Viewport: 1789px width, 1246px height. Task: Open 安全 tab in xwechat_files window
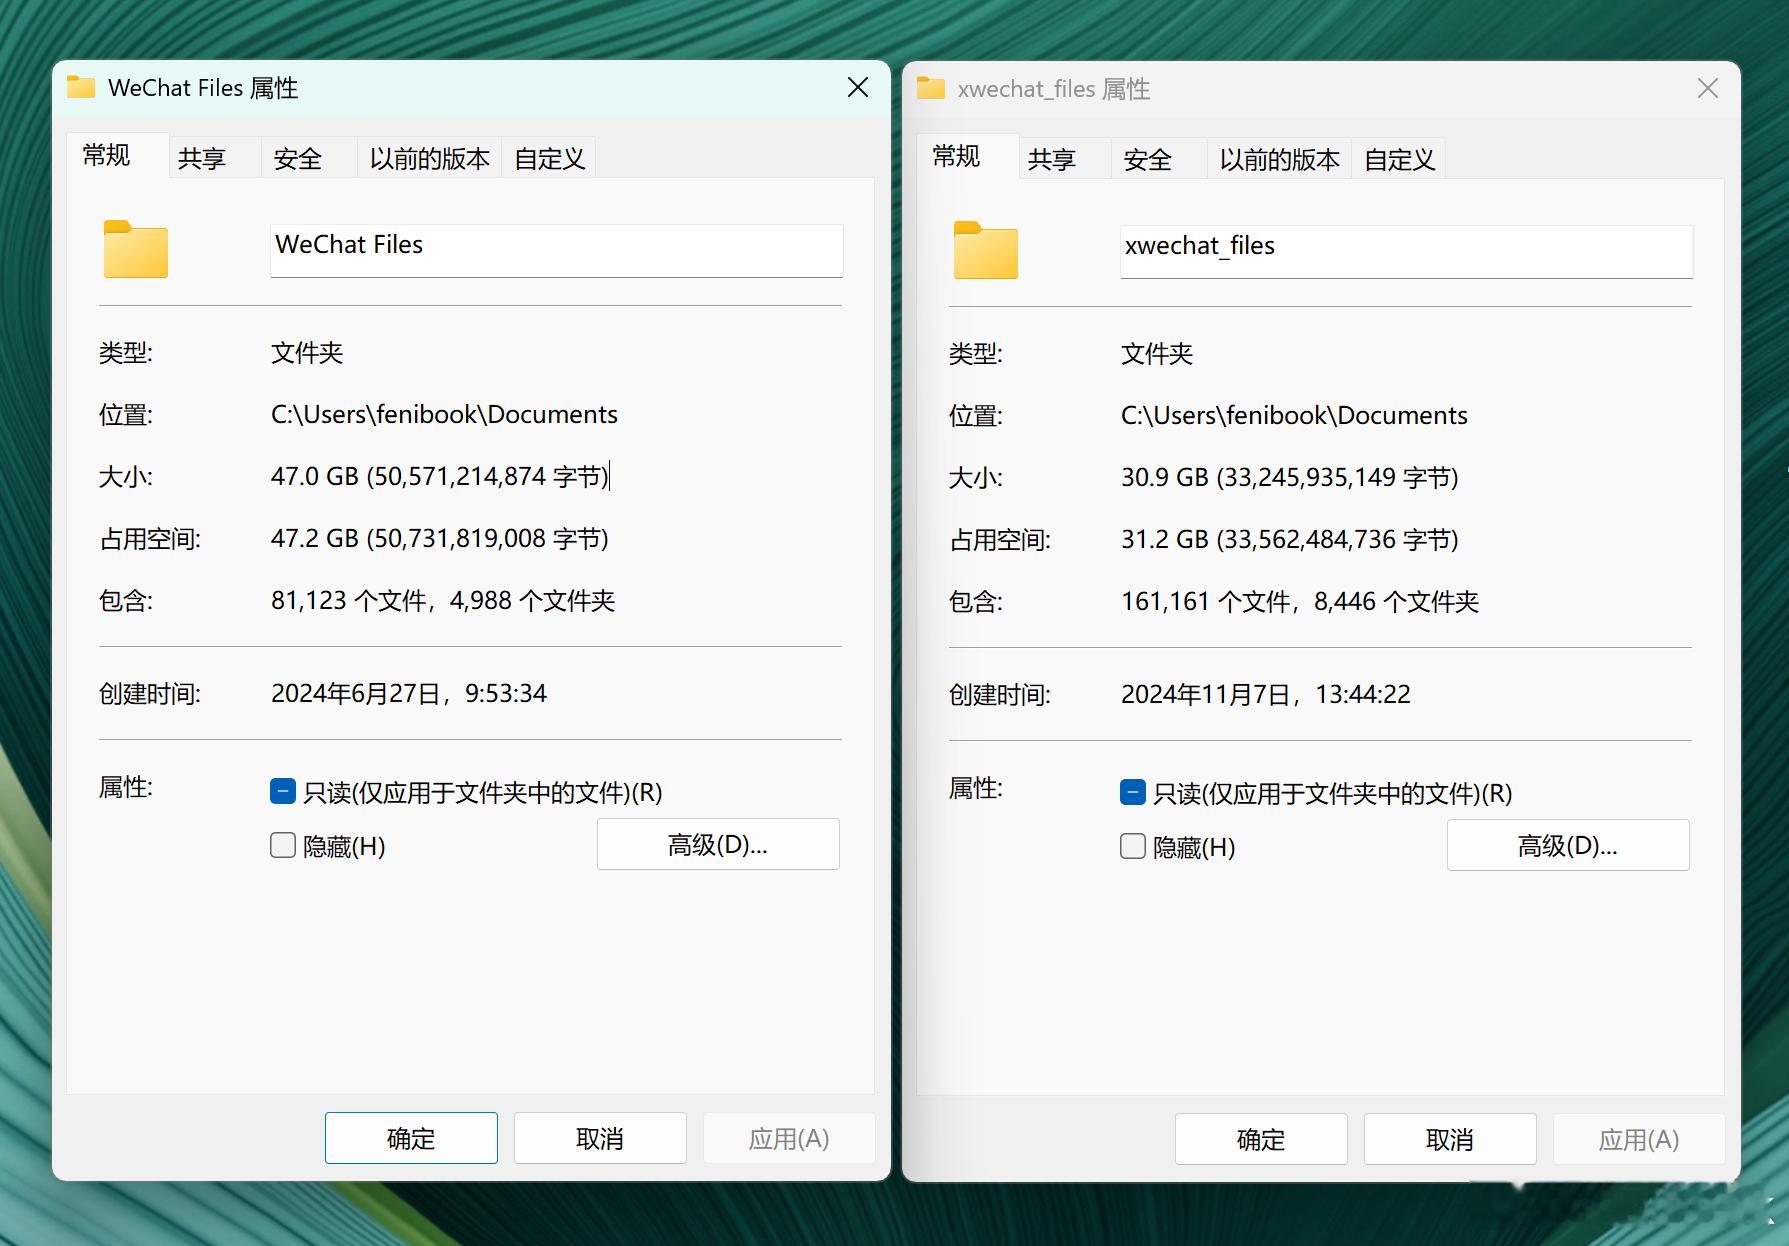coord(1159,159)
